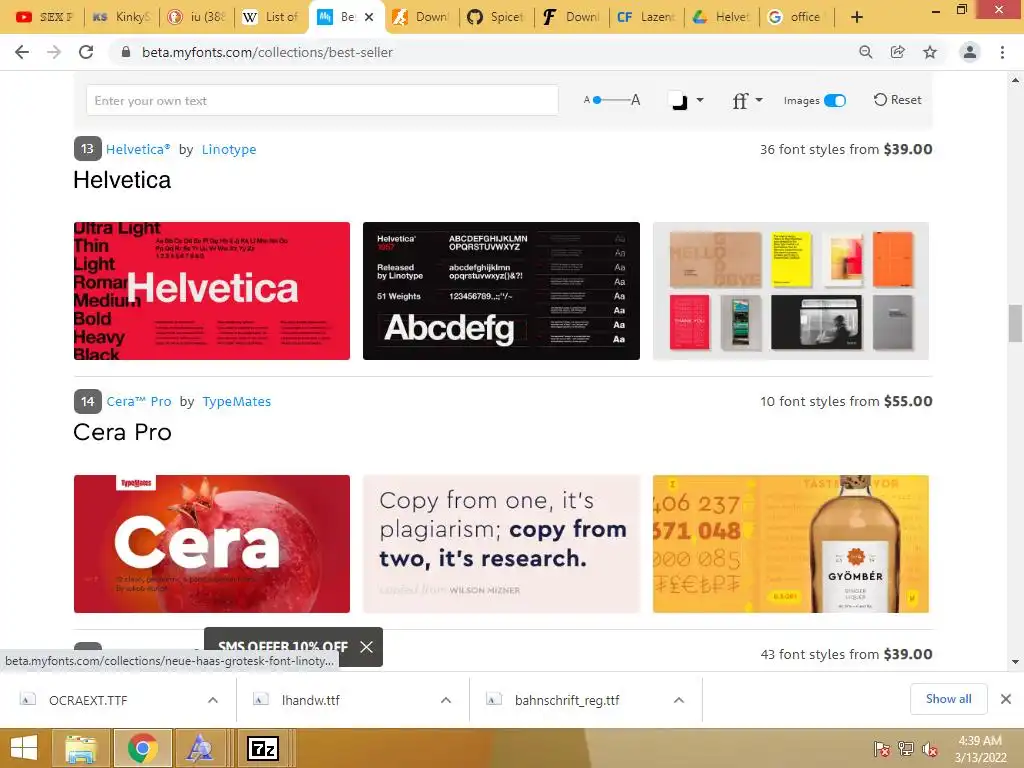Close the downloads bar
The image size is (1024, 768).
click(x=1006, y=699)
